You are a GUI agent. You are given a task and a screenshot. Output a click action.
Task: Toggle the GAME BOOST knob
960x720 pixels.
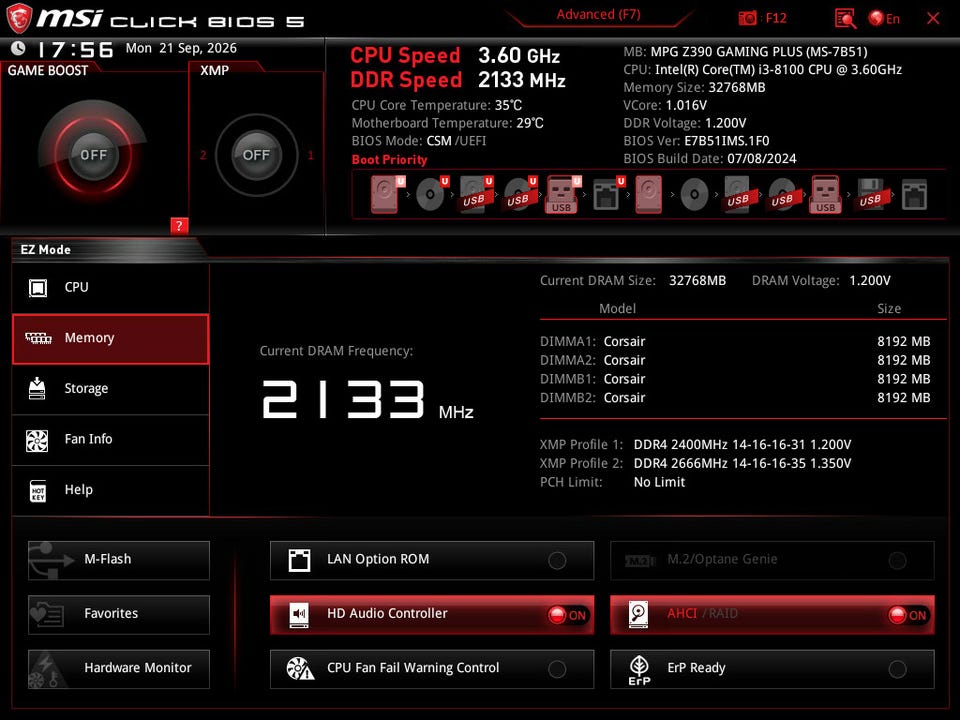(x=93, y=155)
